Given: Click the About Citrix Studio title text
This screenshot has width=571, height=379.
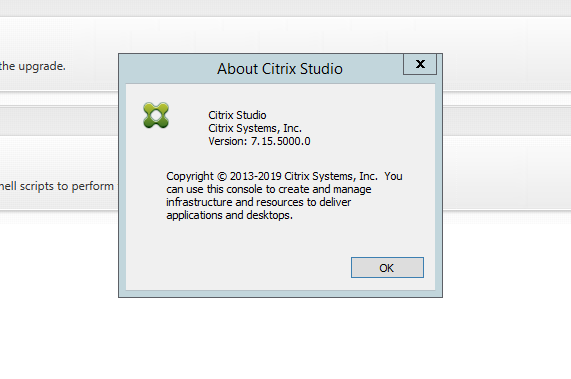Looking at the screenshot, I should pyautogui.click(x=280, y=69).
